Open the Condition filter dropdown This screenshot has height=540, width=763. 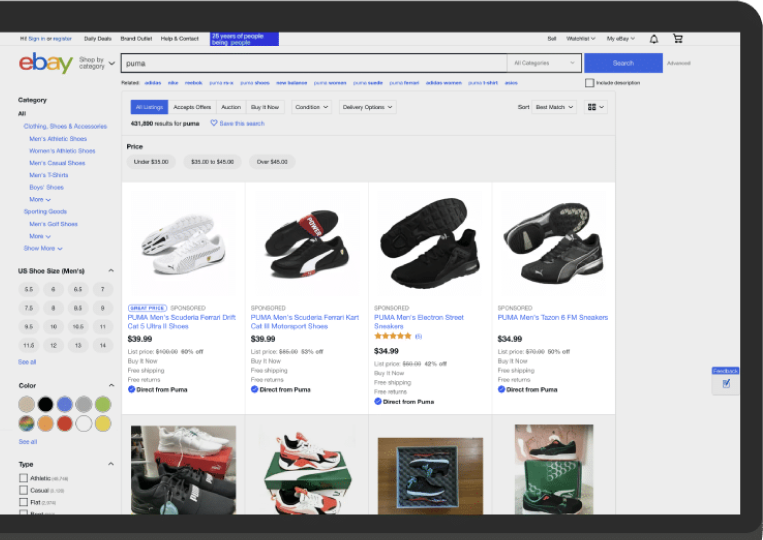tap(311, 107)
